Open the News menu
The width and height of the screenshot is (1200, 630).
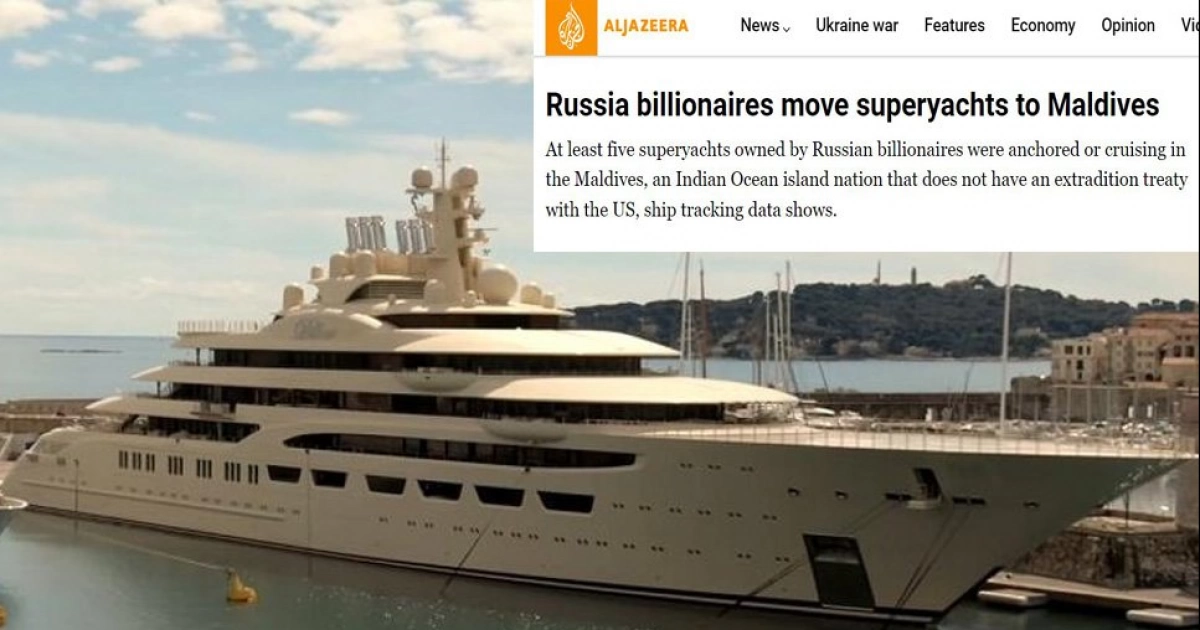[x=760, y=26]
